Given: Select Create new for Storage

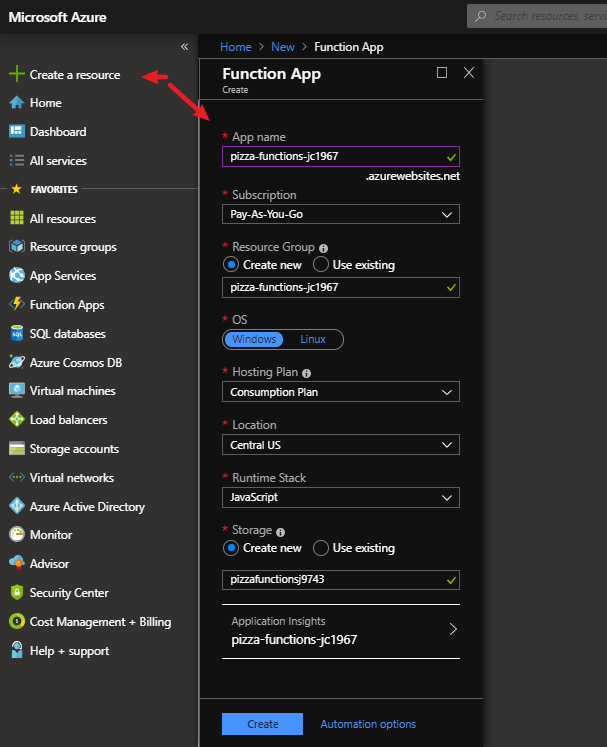Looking at the screenshot, I should tap(231, 548).
